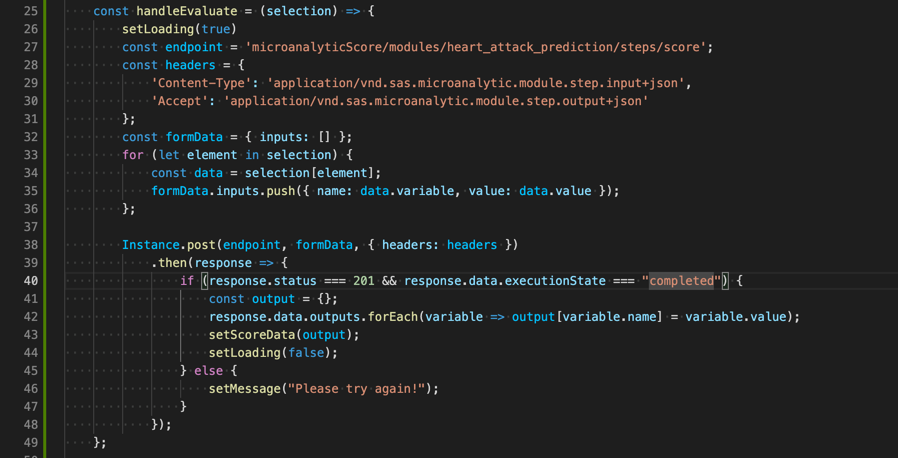Click the empty line number 37
Viewport: 898px width, 458px height.
pyautogui.click(x=30, y=227)
